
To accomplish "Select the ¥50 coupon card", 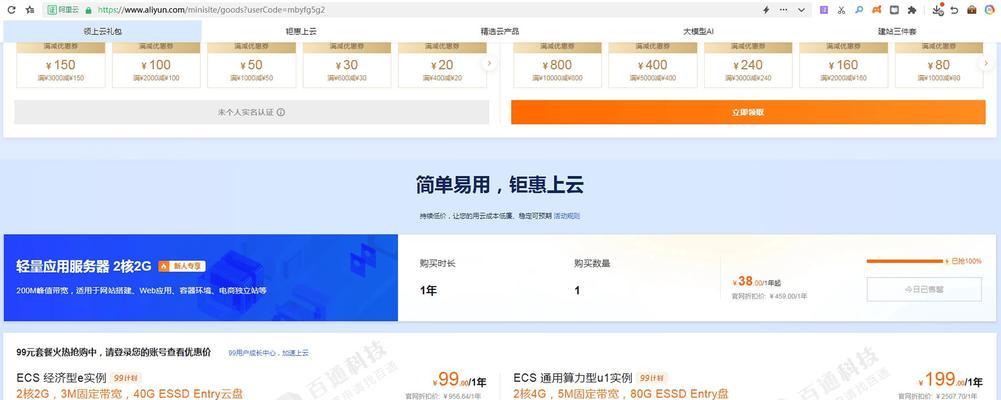I will 252,65.
